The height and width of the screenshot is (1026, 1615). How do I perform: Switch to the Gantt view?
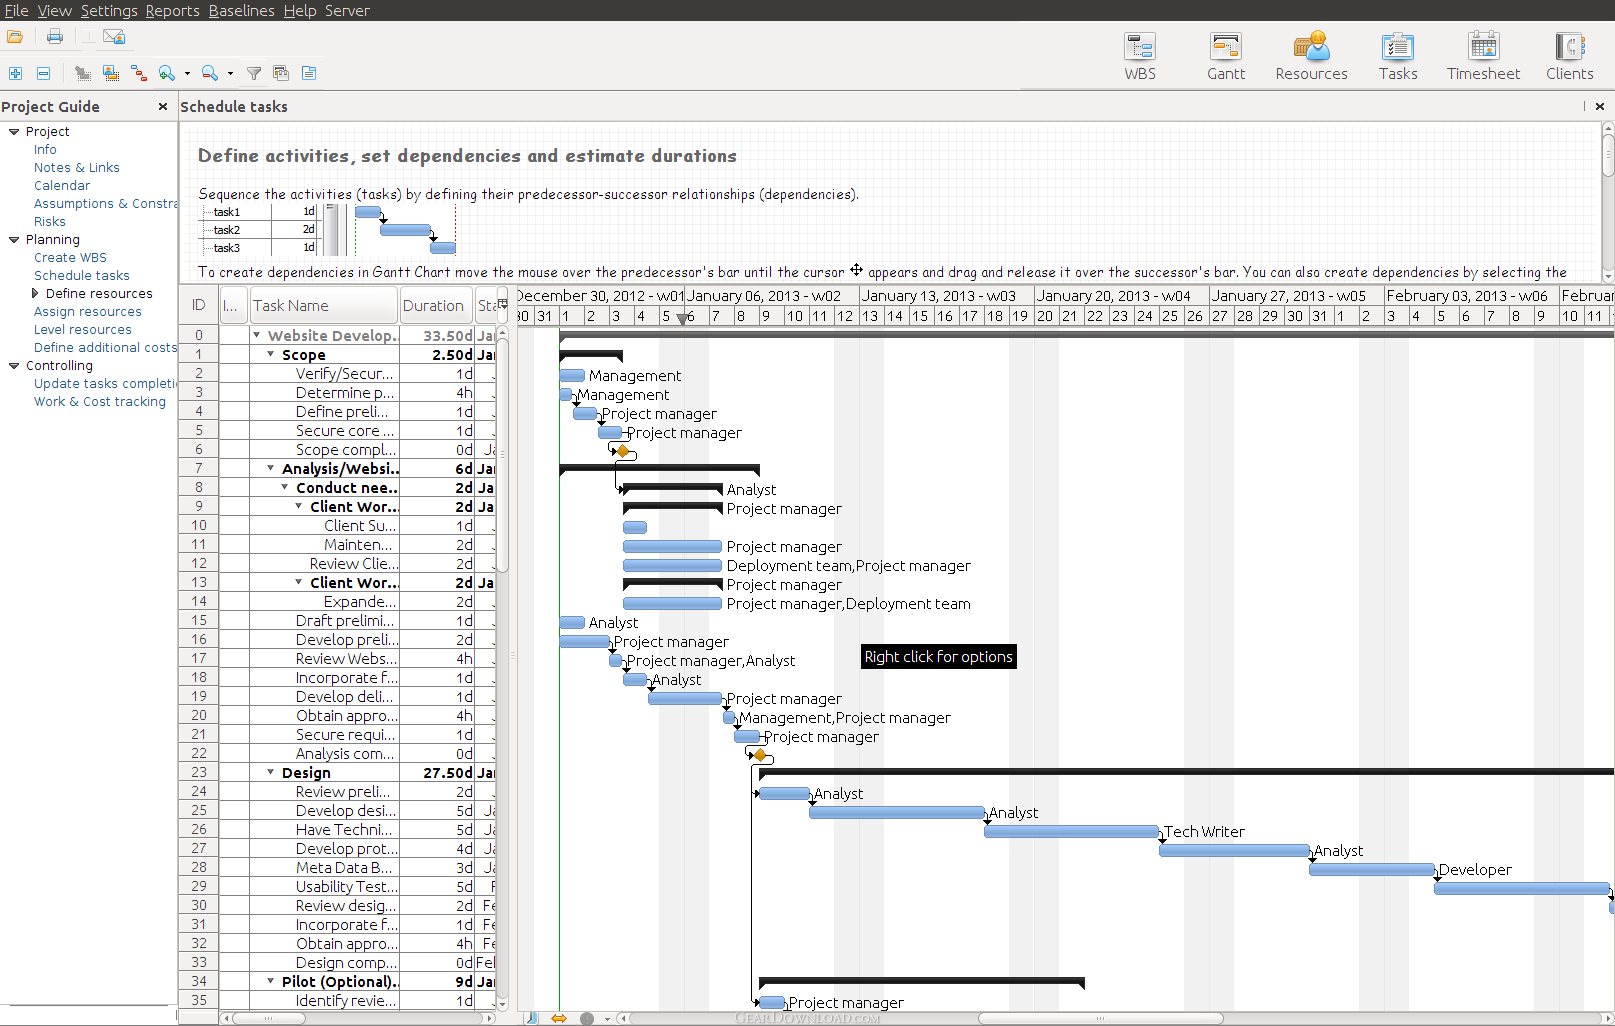1226,56
